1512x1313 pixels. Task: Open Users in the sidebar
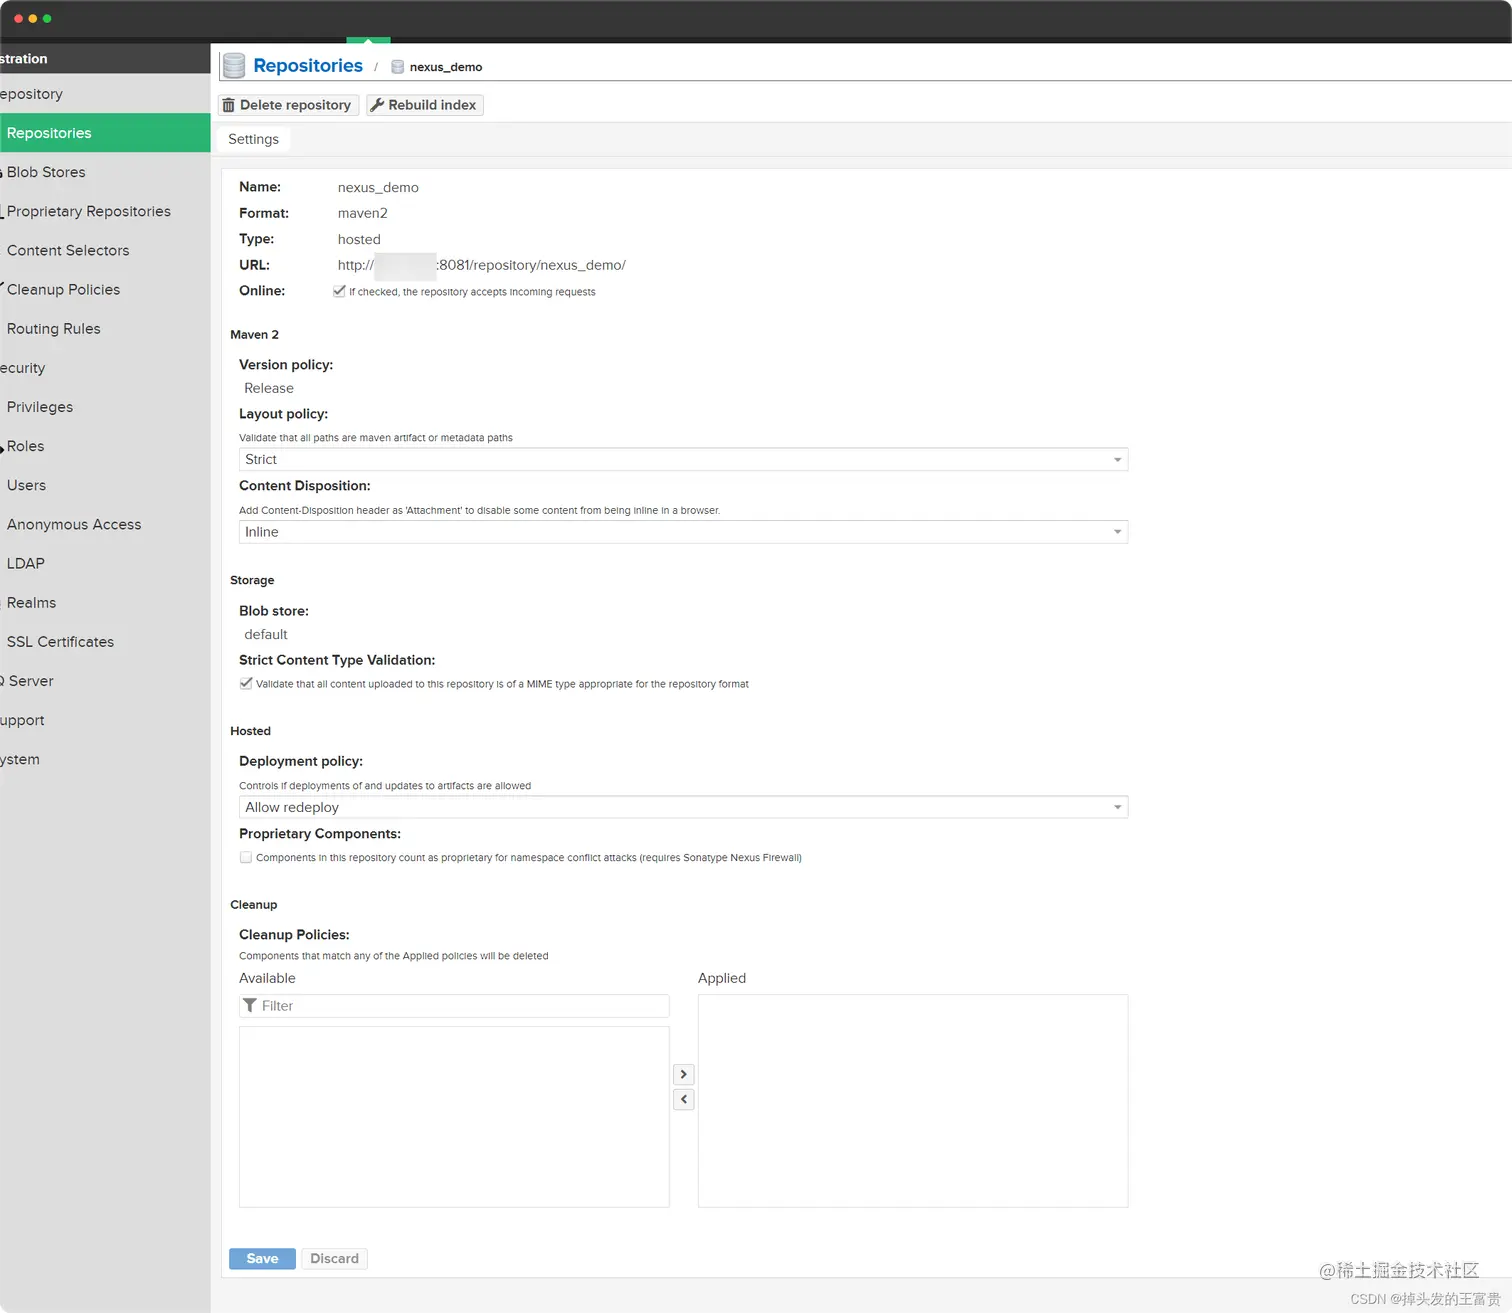(105, 485)
